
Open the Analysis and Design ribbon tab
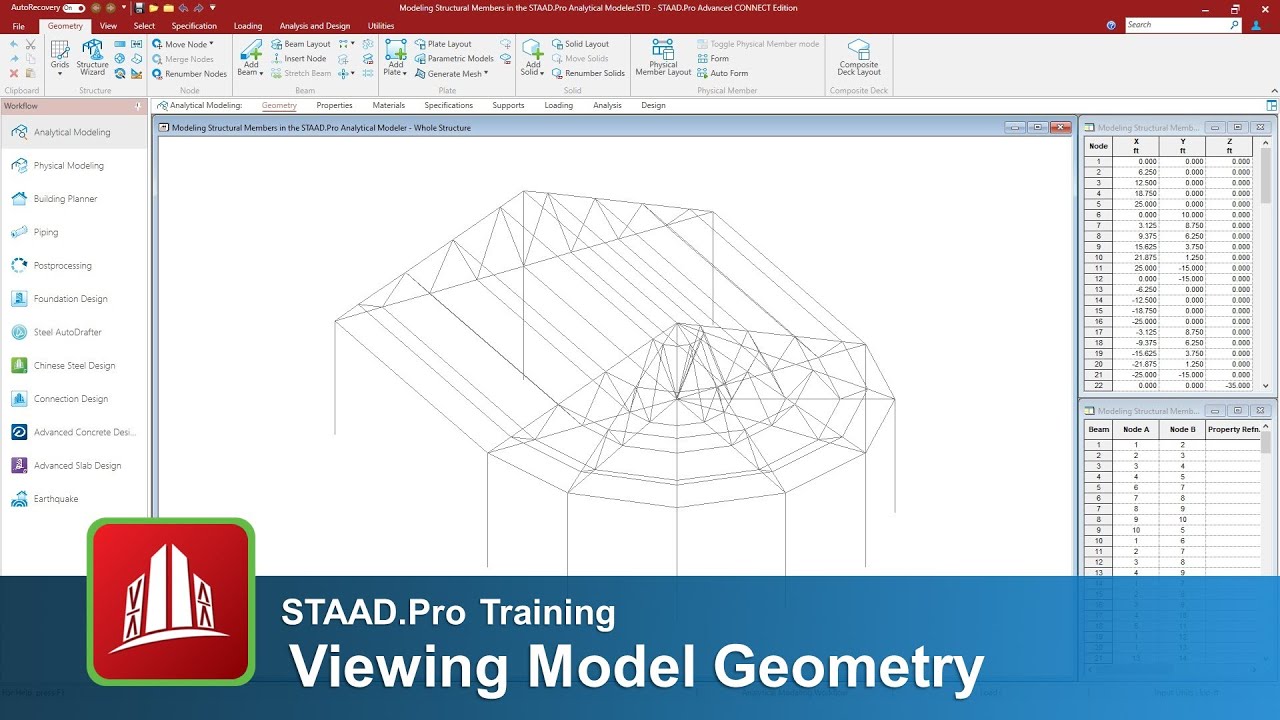pos(315,26)
